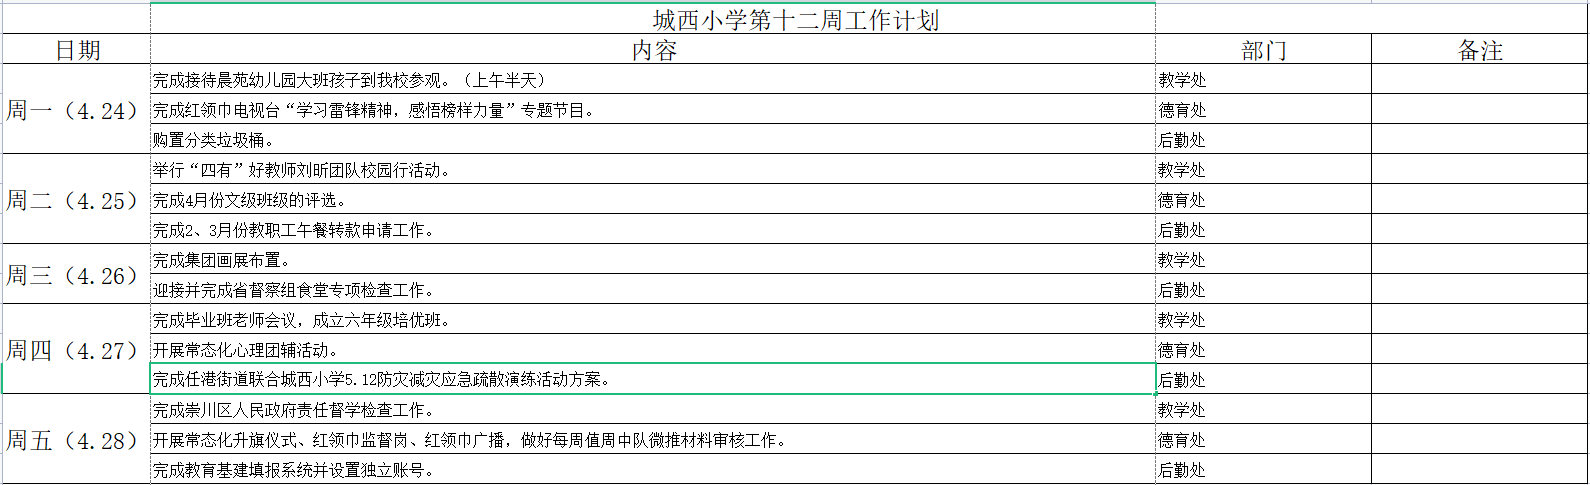
Task: Select the cell 举行"四有"好教师刘昕团队校园行活动
Action: click(653, 169)
